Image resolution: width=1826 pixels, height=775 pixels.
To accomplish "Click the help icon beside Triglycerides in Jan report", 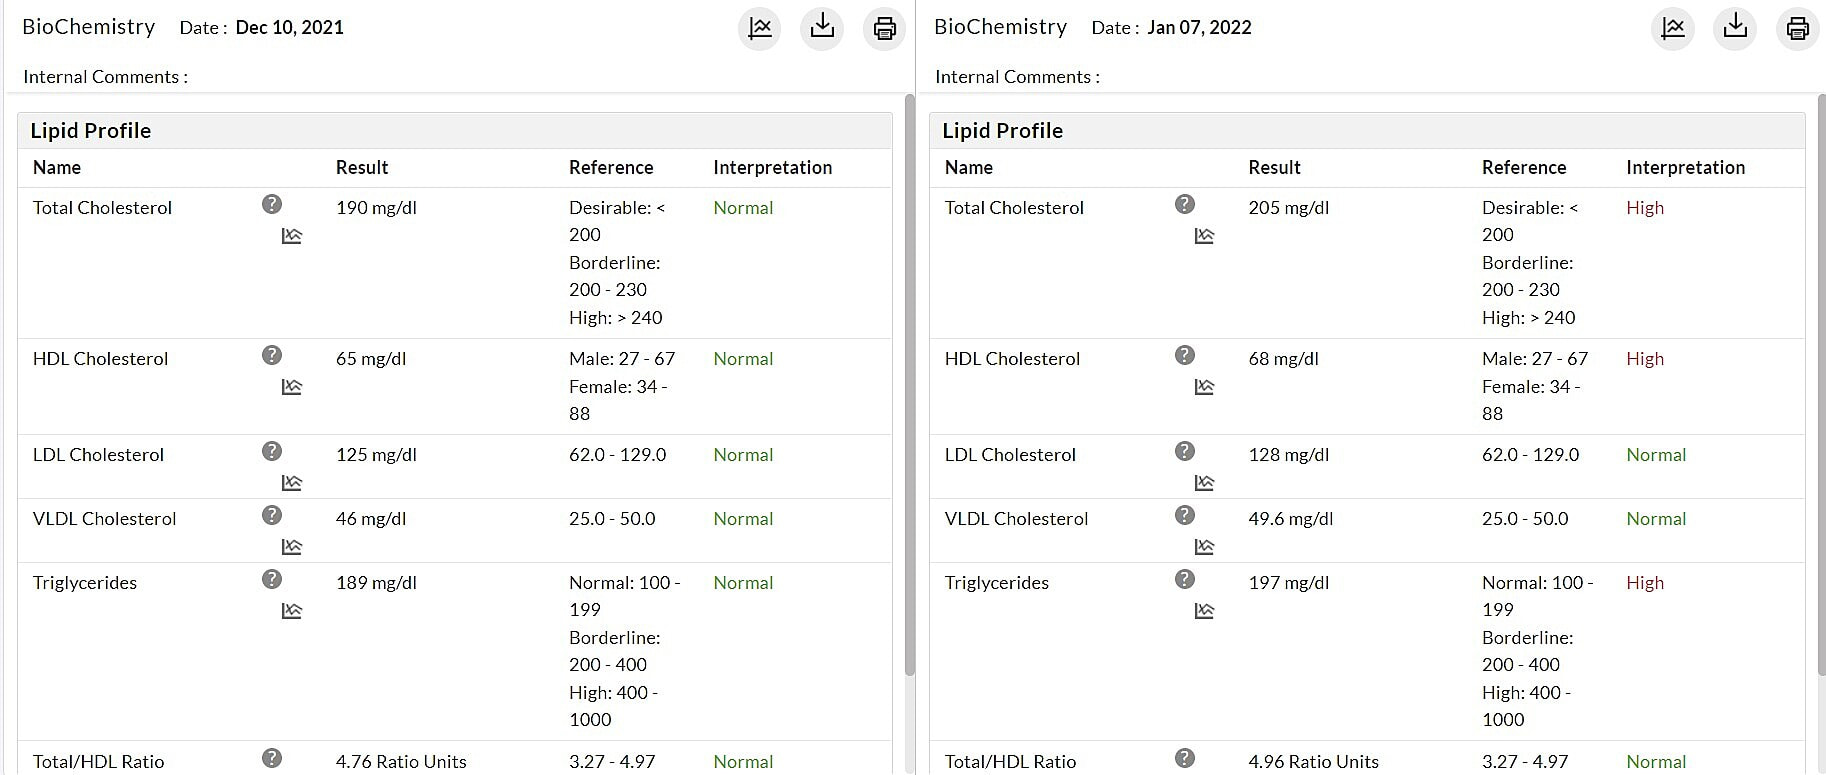I will pyautogui.click(x=1185, y=579).
